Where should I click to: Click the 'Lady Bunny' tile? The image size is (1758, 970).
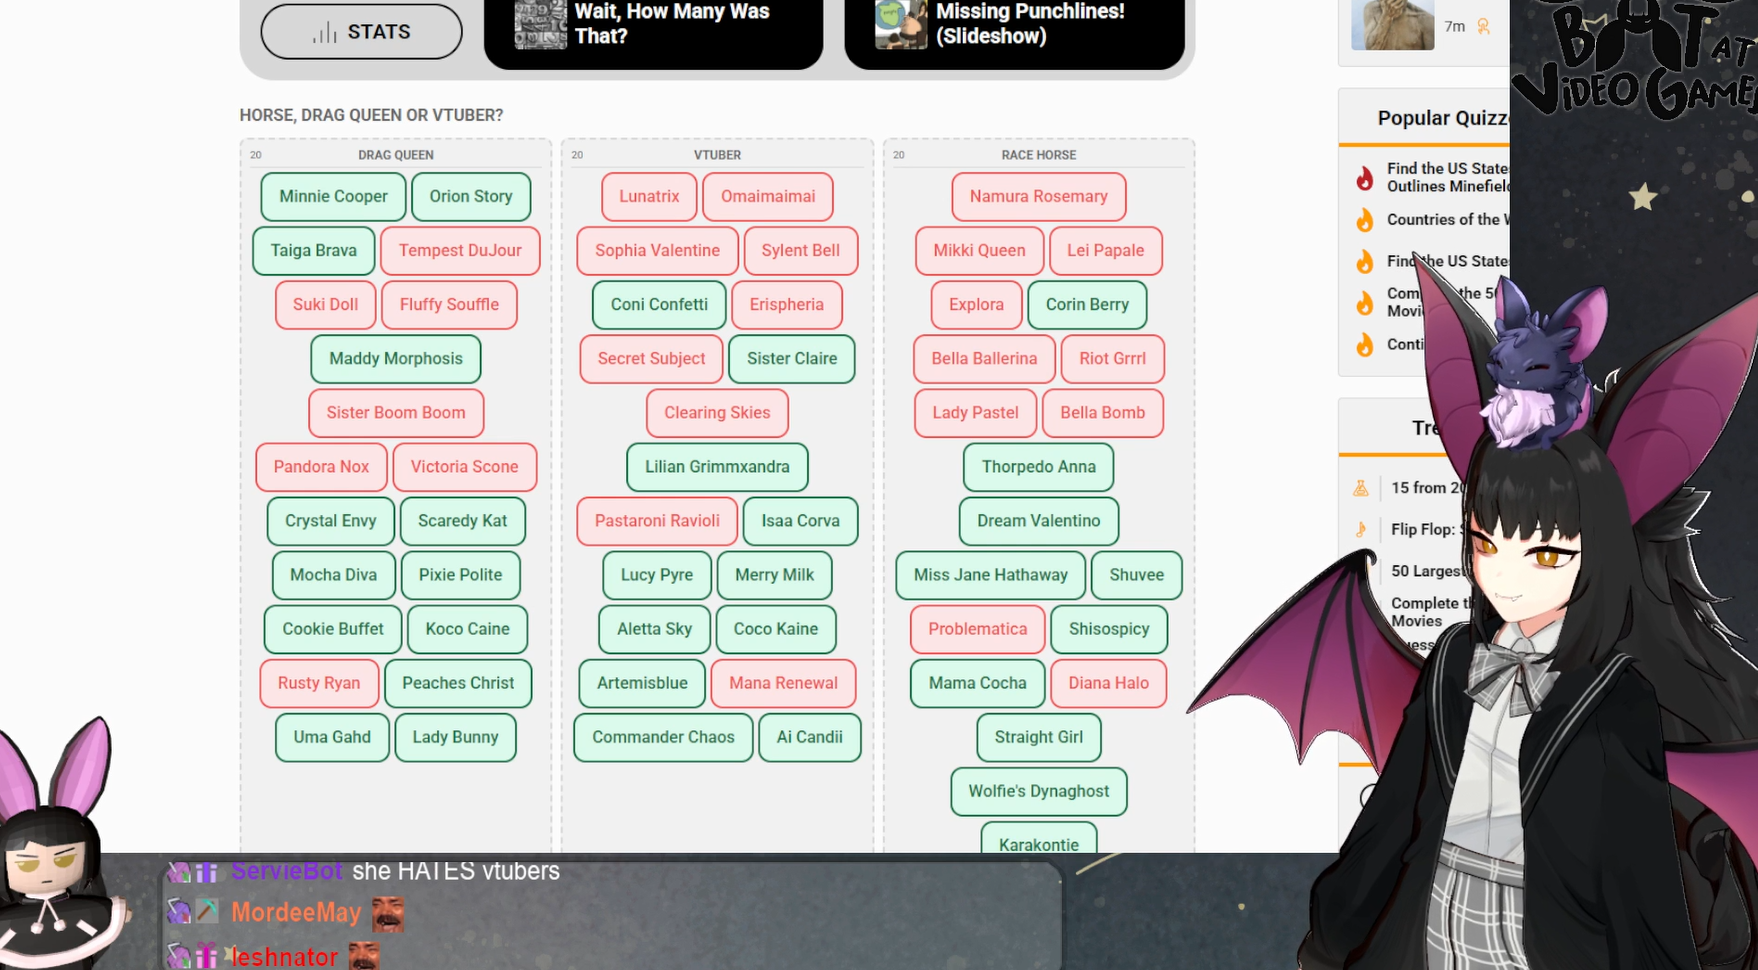[x=455, y=737]
